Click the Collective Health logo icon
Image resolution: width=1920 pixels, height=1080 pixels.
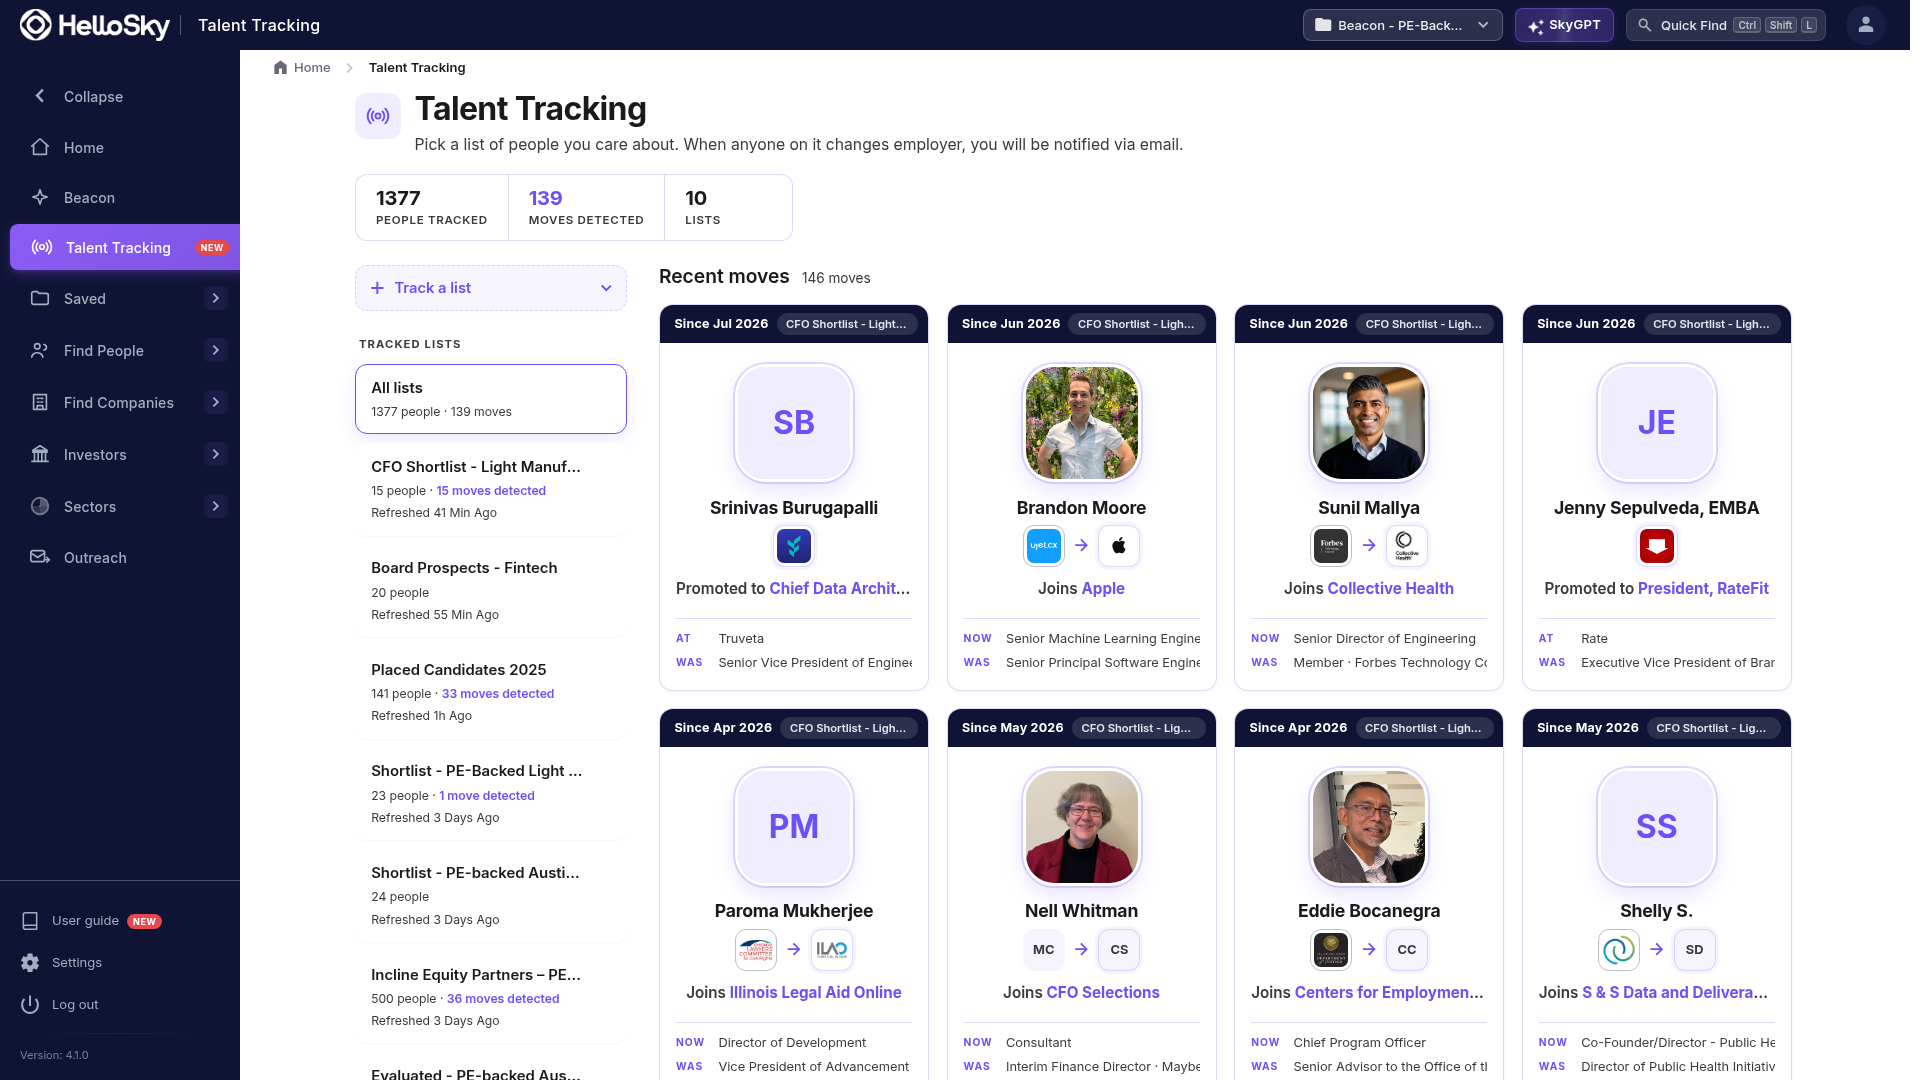[x=1407, y=546]
